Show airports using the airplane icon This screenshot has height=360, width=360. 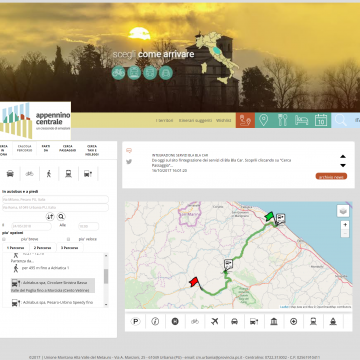tap(215, 321)
